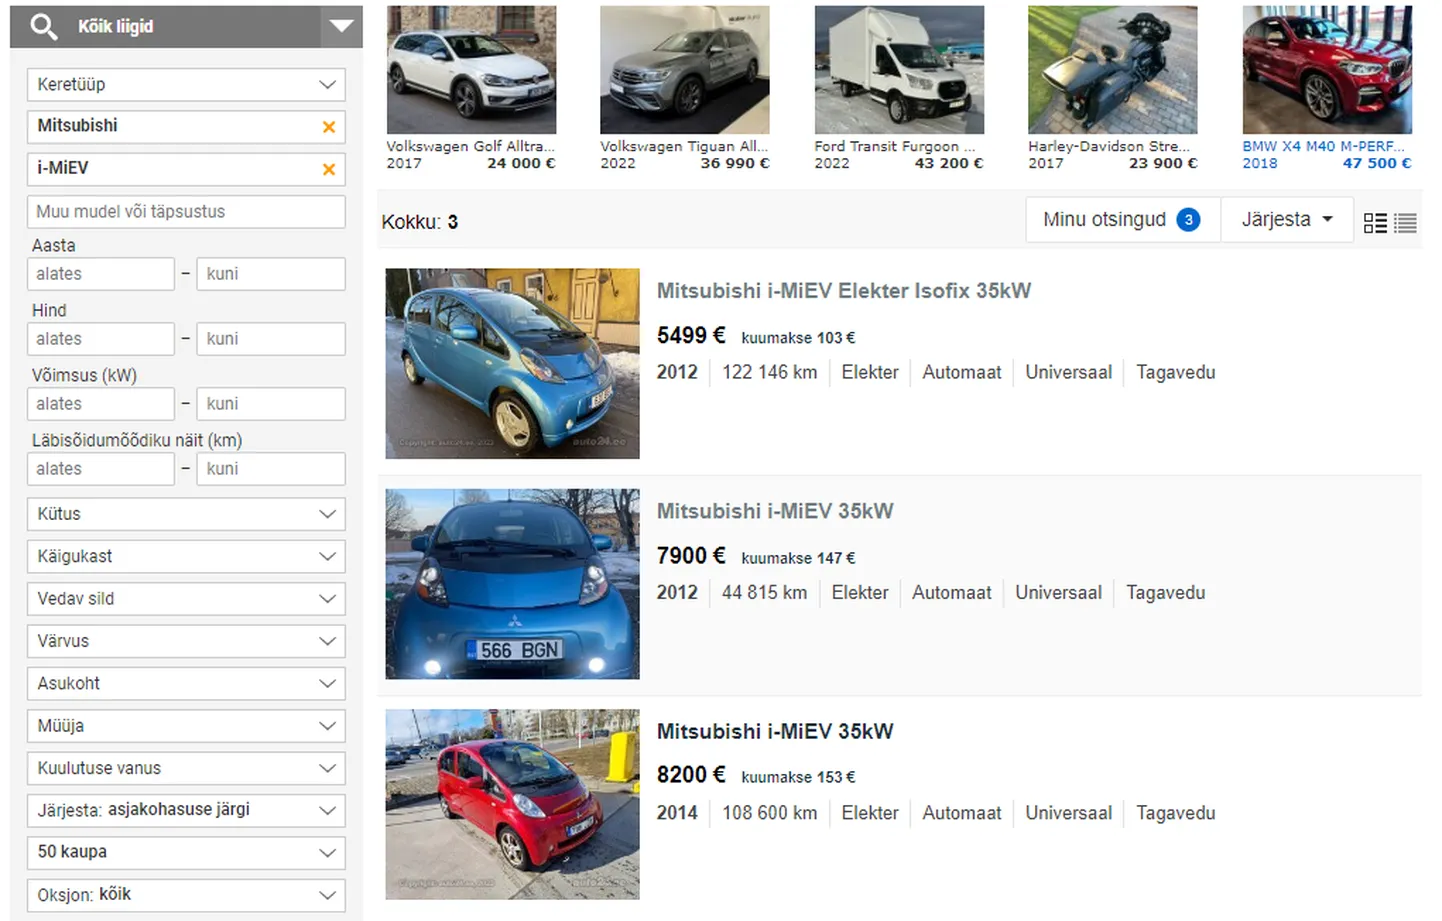Screen dimensions: 1442x921
Task: Open the Kütus dropdown
Action: [x=186, y=514]
